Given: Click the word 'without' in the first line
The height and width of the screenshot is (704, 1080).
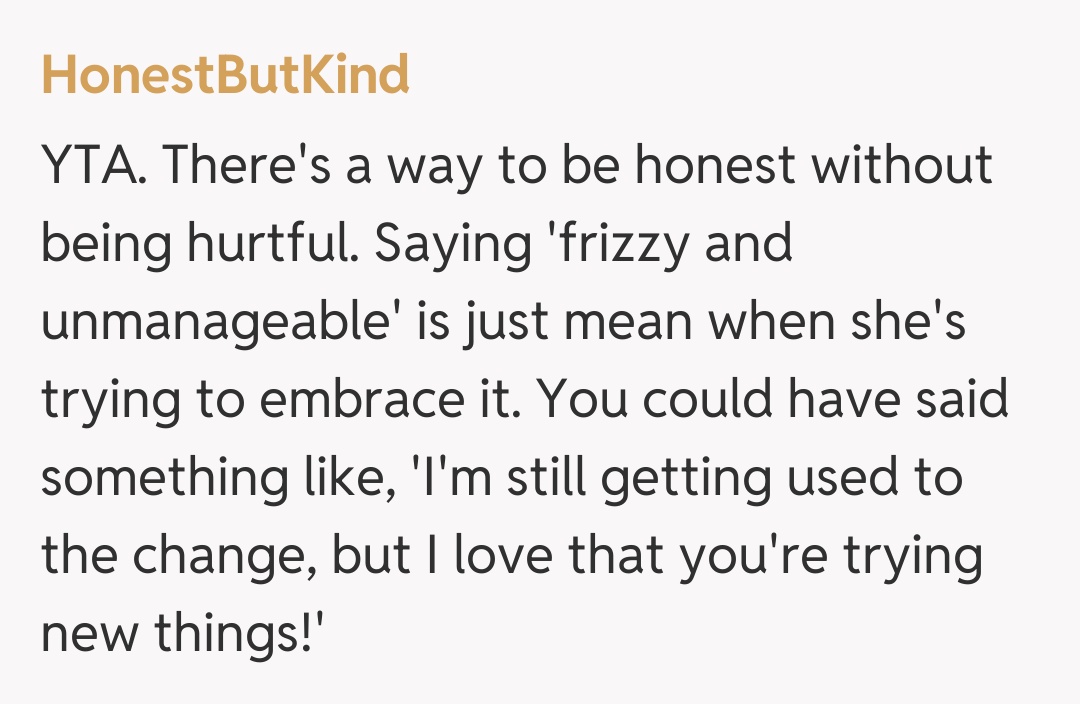Looking at the screenshot, I should pyautogui.click(x=902, y=165).
